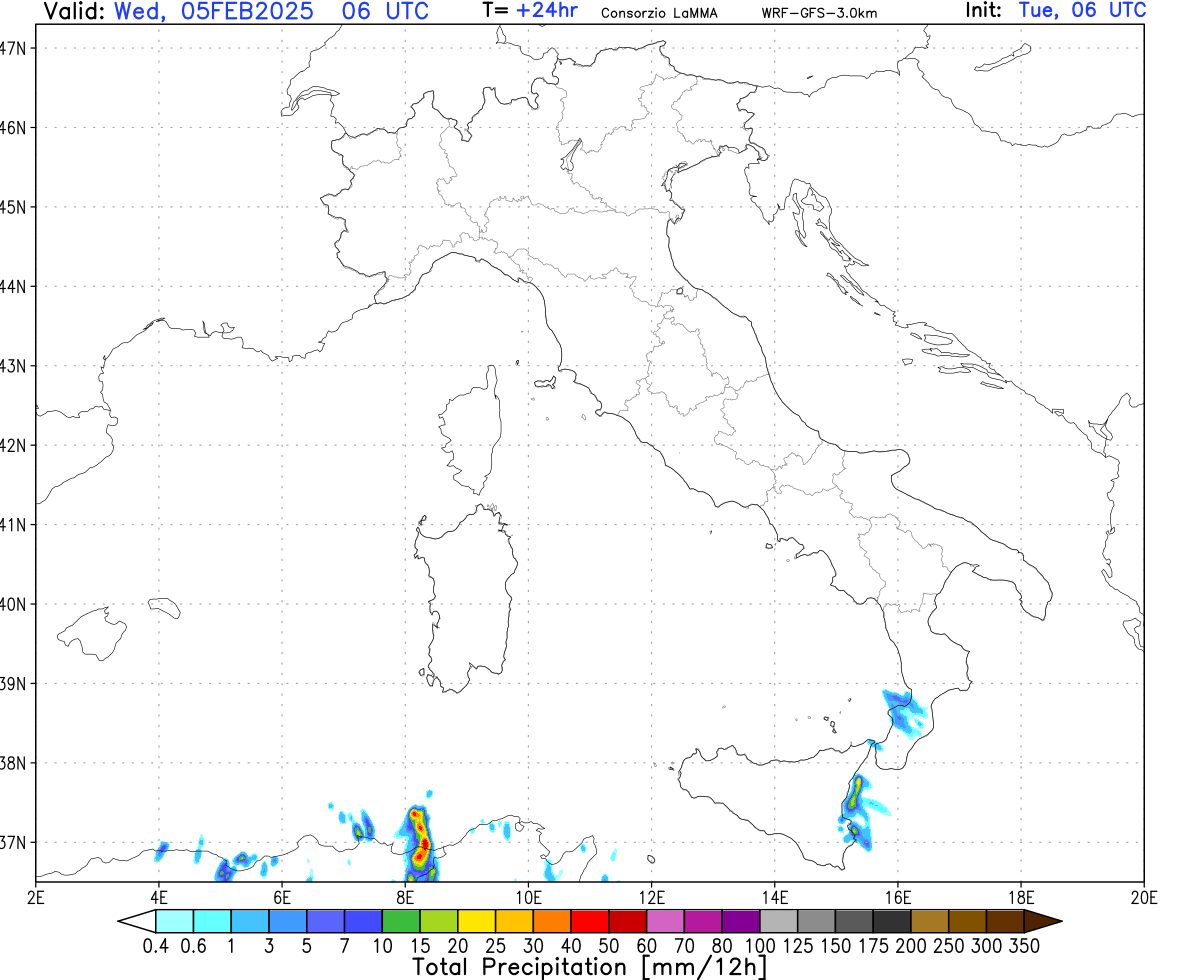Viewport: 1180px width, 980px height.
Task: Click the 'Total Precipitation [mm/12h]' title
Action: pyautogui.click(x=590, y=967)
